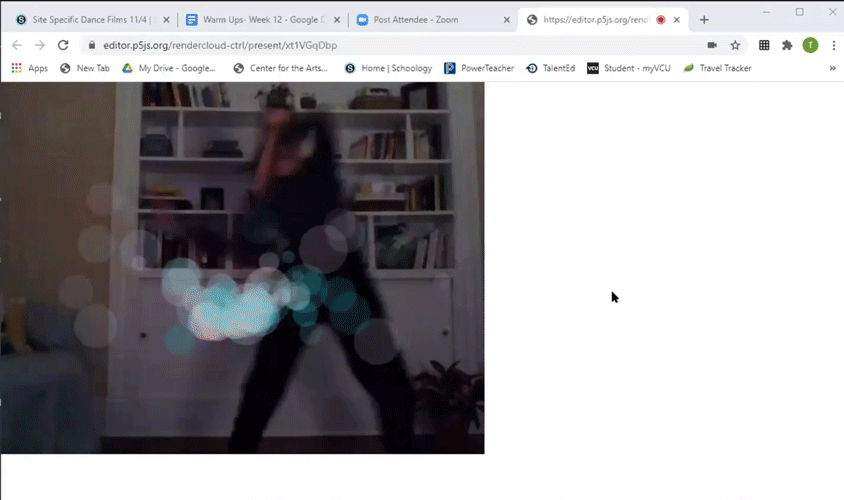Screen dimensions: 844x500
Task: Open Student - myVCU bookmark
Action: click(629, 68)
